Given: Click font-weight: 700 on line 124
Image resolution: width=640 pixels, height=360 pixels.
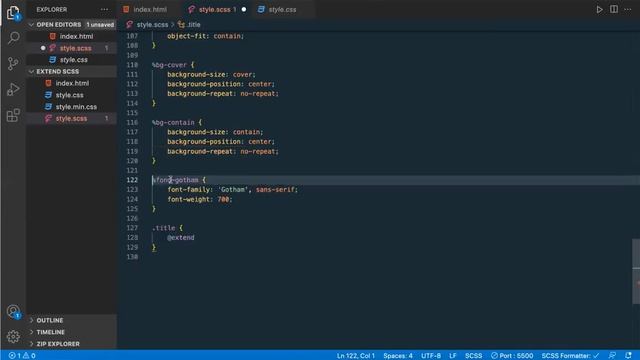Looking at the screenshot, I should coord(200,199).
